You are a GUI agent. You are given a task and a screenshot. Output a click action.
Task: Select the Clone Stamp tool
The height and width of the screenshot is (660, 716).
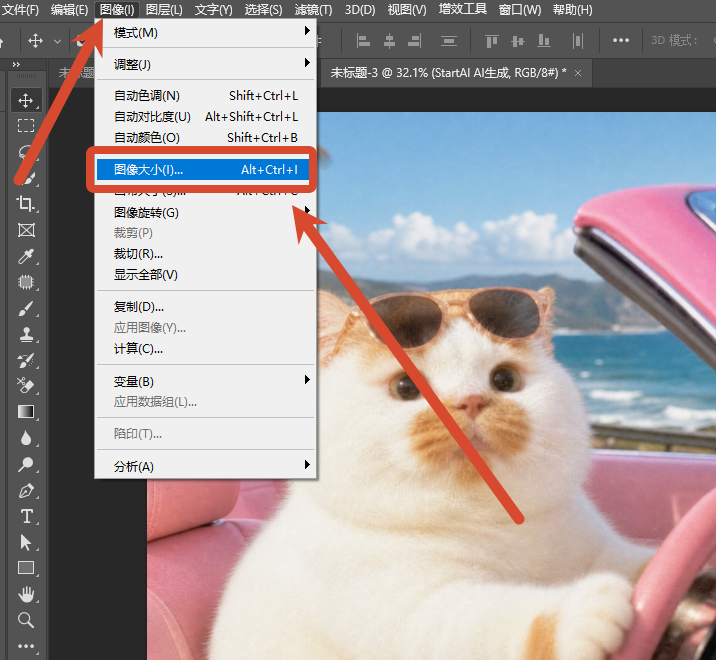(x=26, y=334)
